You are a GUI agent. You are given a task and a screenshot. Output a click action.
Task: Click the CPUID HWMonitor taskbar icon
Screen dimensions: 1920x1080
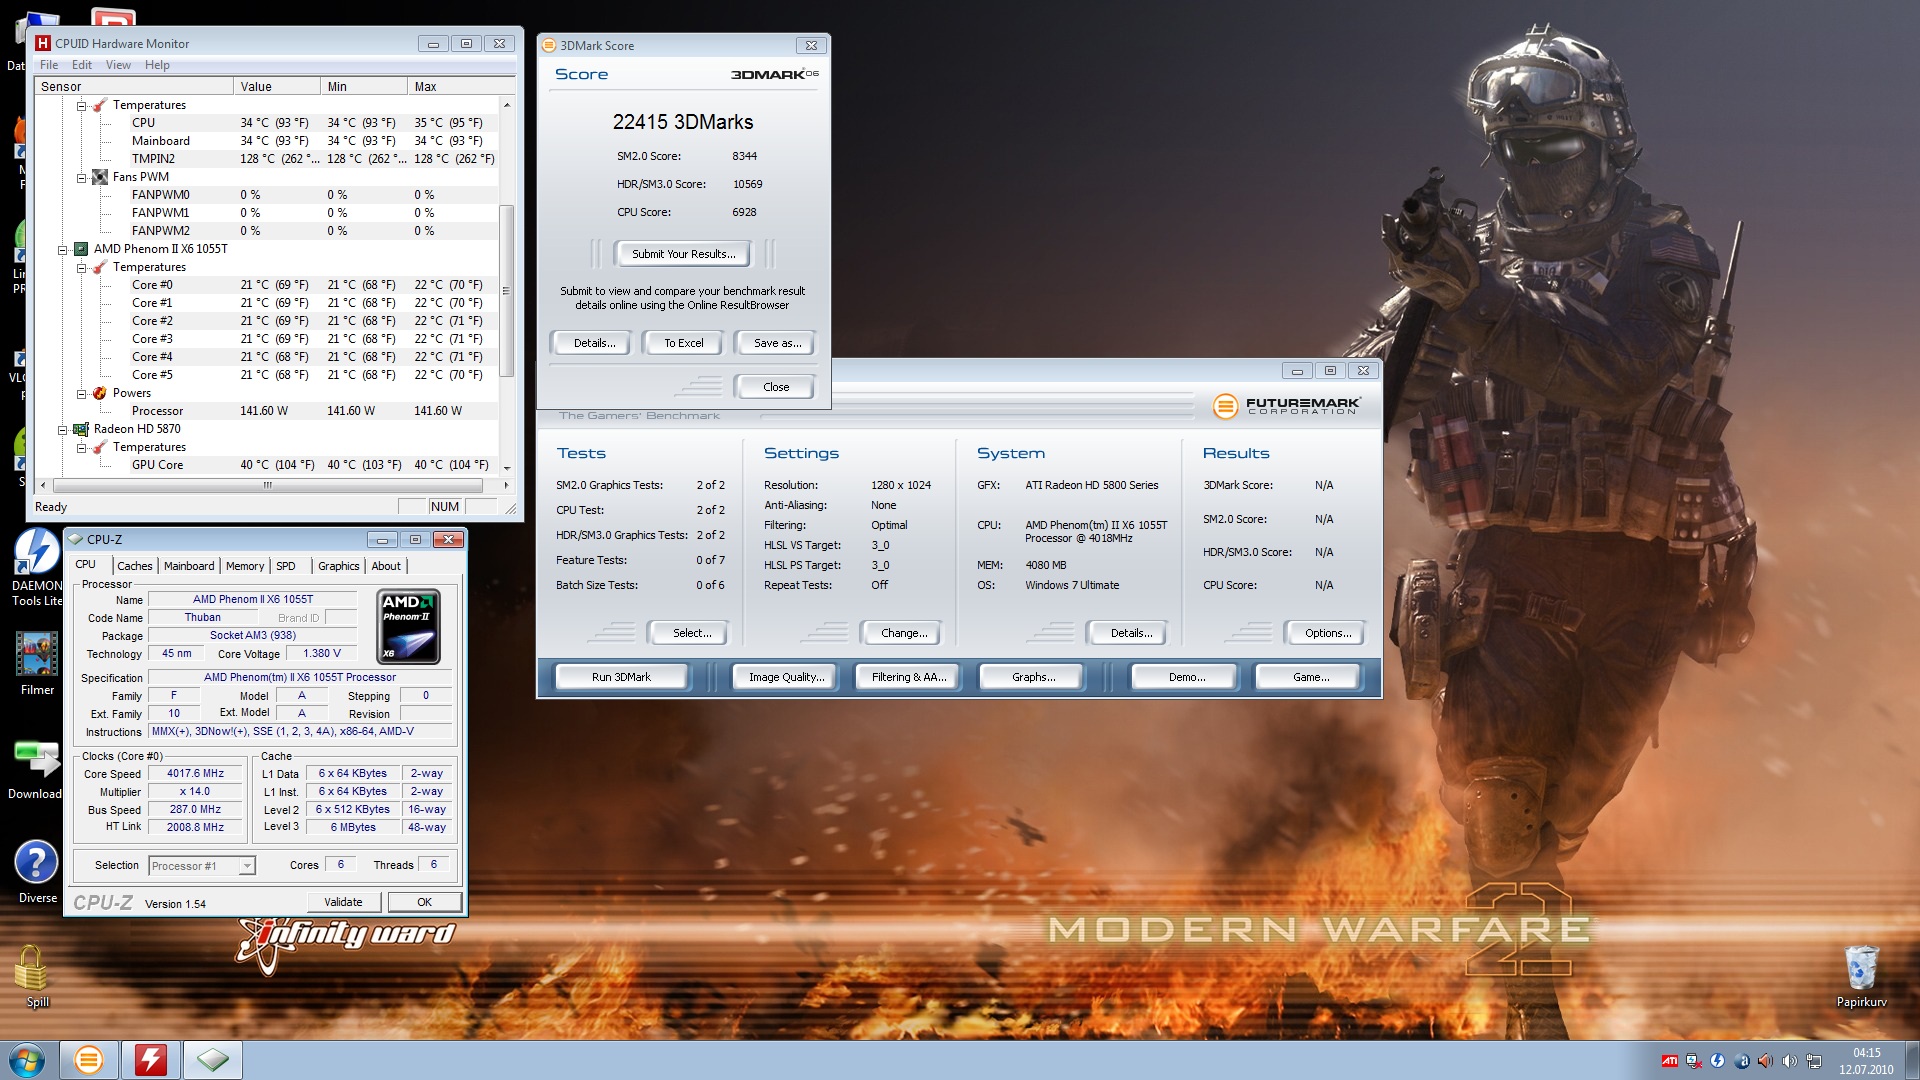tap(151, 1060)
